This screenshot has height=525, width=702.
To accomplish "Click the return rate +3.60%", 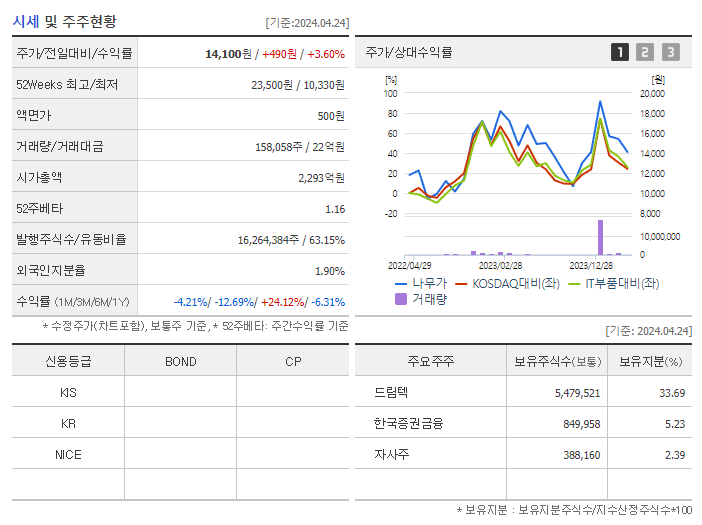I will point(326,54).
